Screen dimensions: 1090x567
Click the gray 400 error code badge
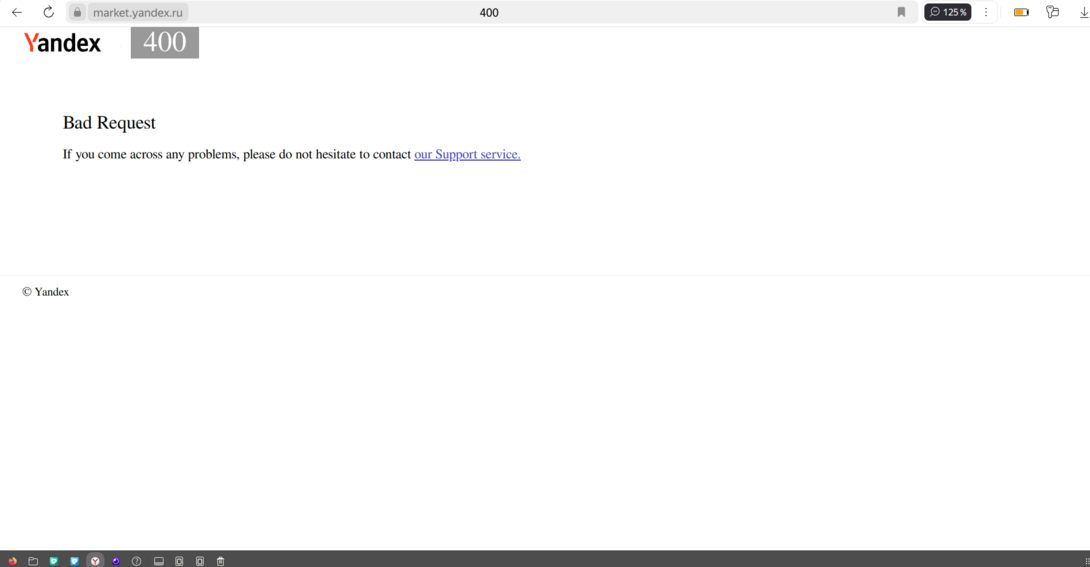pos(164,42)
